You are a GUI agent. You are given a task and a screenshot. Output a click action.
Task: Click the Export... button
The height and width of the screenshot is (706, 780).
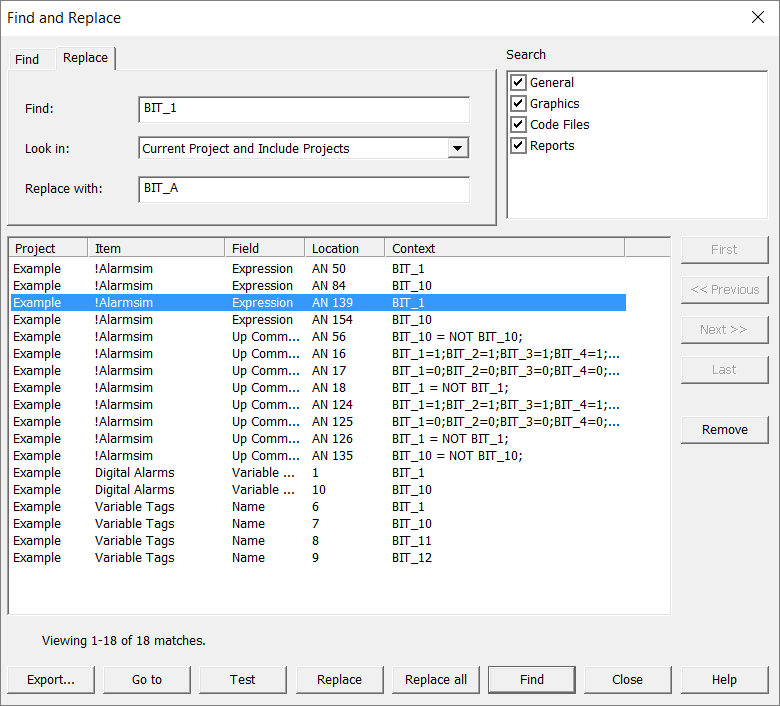coord(51,680)
